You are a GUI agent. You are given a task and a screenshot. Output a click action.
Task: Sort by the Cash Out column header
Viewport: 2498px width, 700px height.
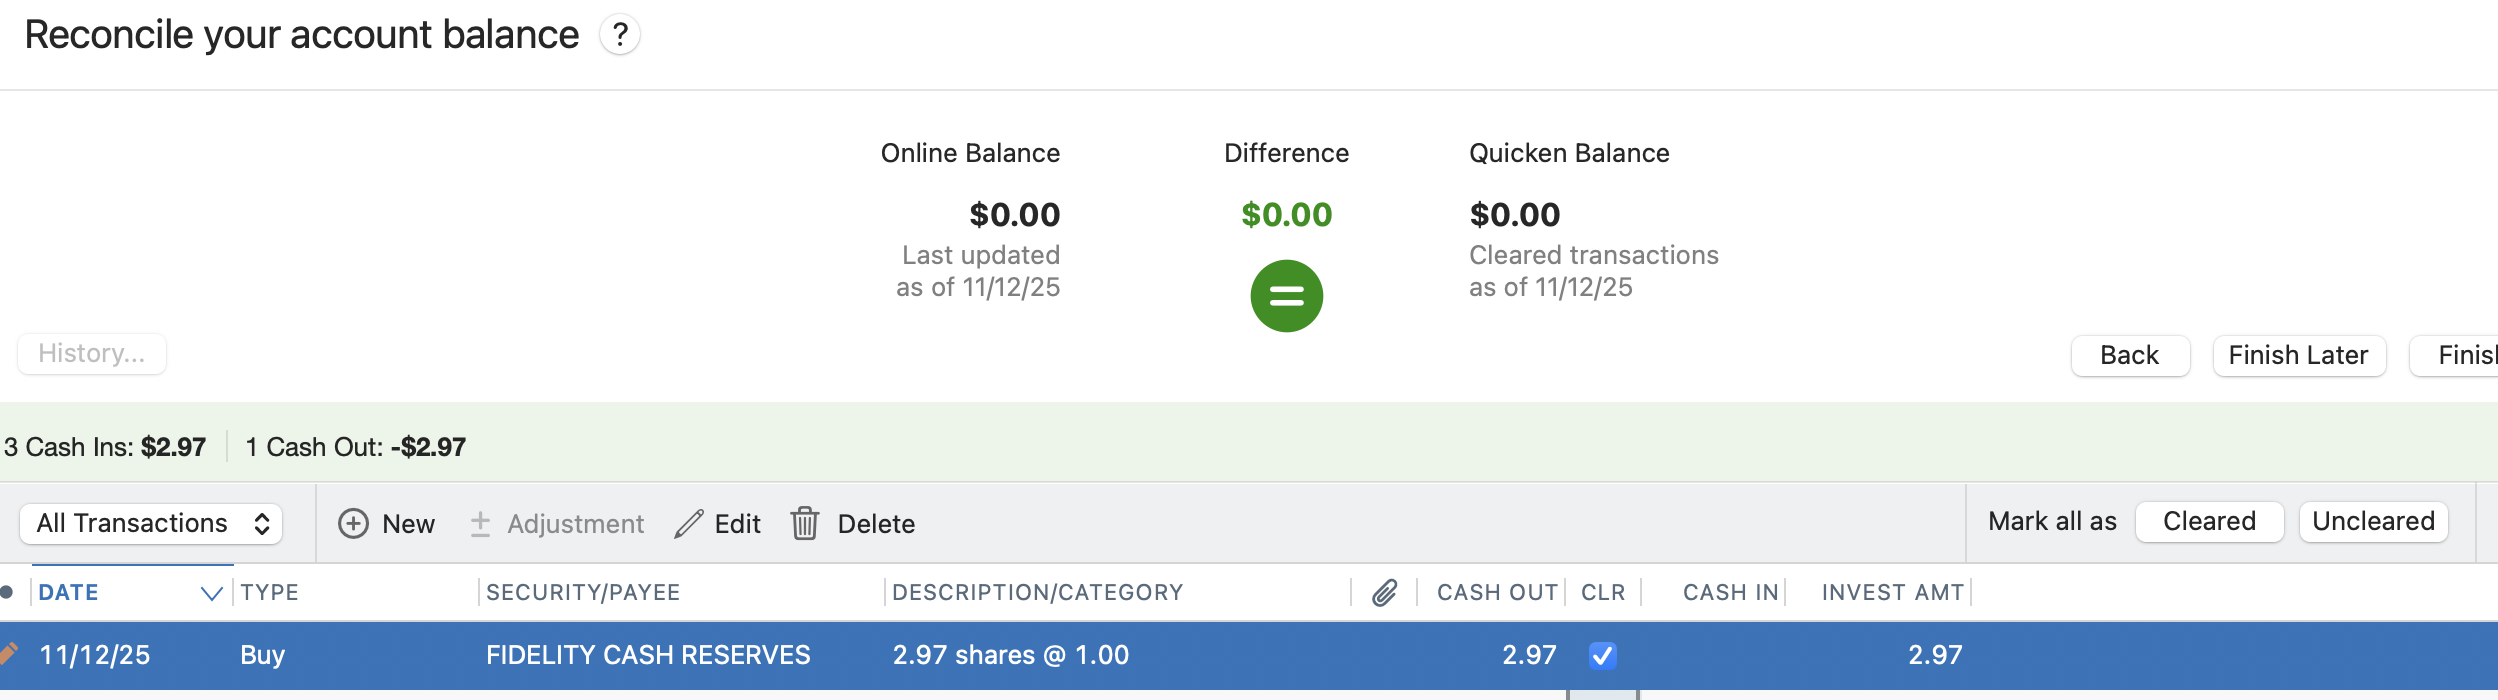(1496, 593)
